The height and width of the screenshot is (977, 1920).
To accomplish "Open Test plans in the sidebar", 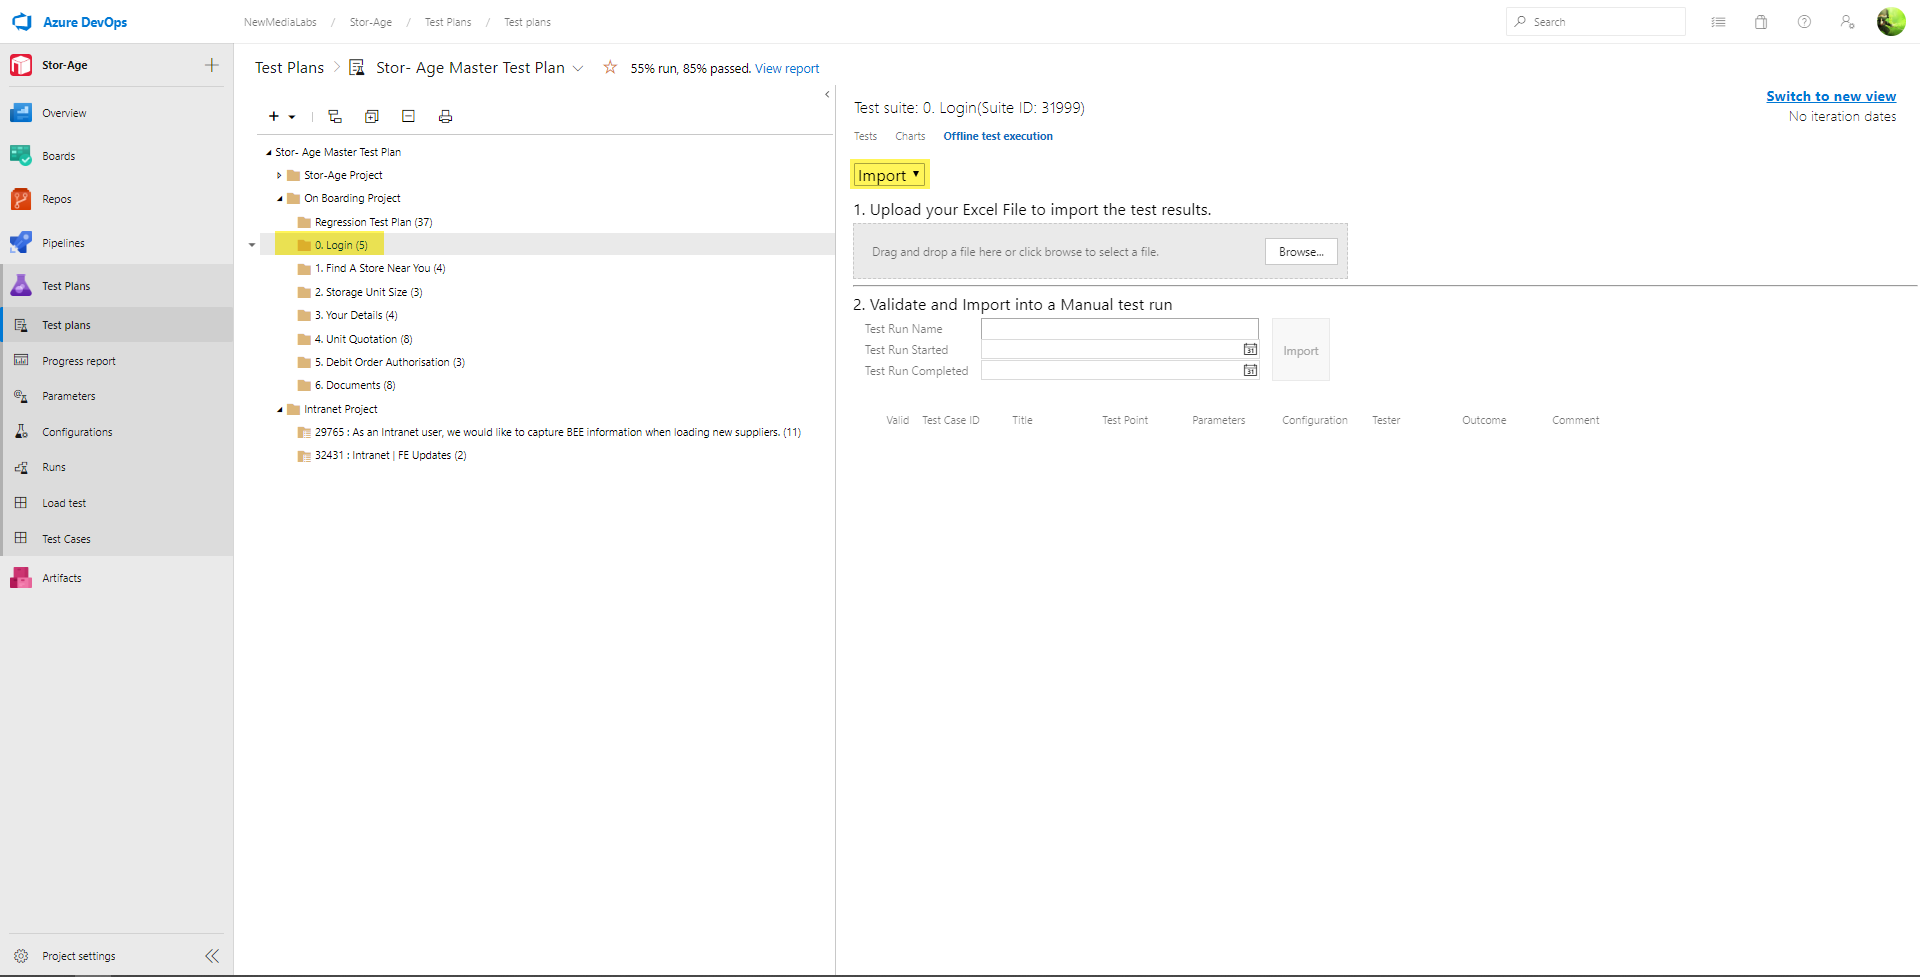I will (x=117, y=325).
